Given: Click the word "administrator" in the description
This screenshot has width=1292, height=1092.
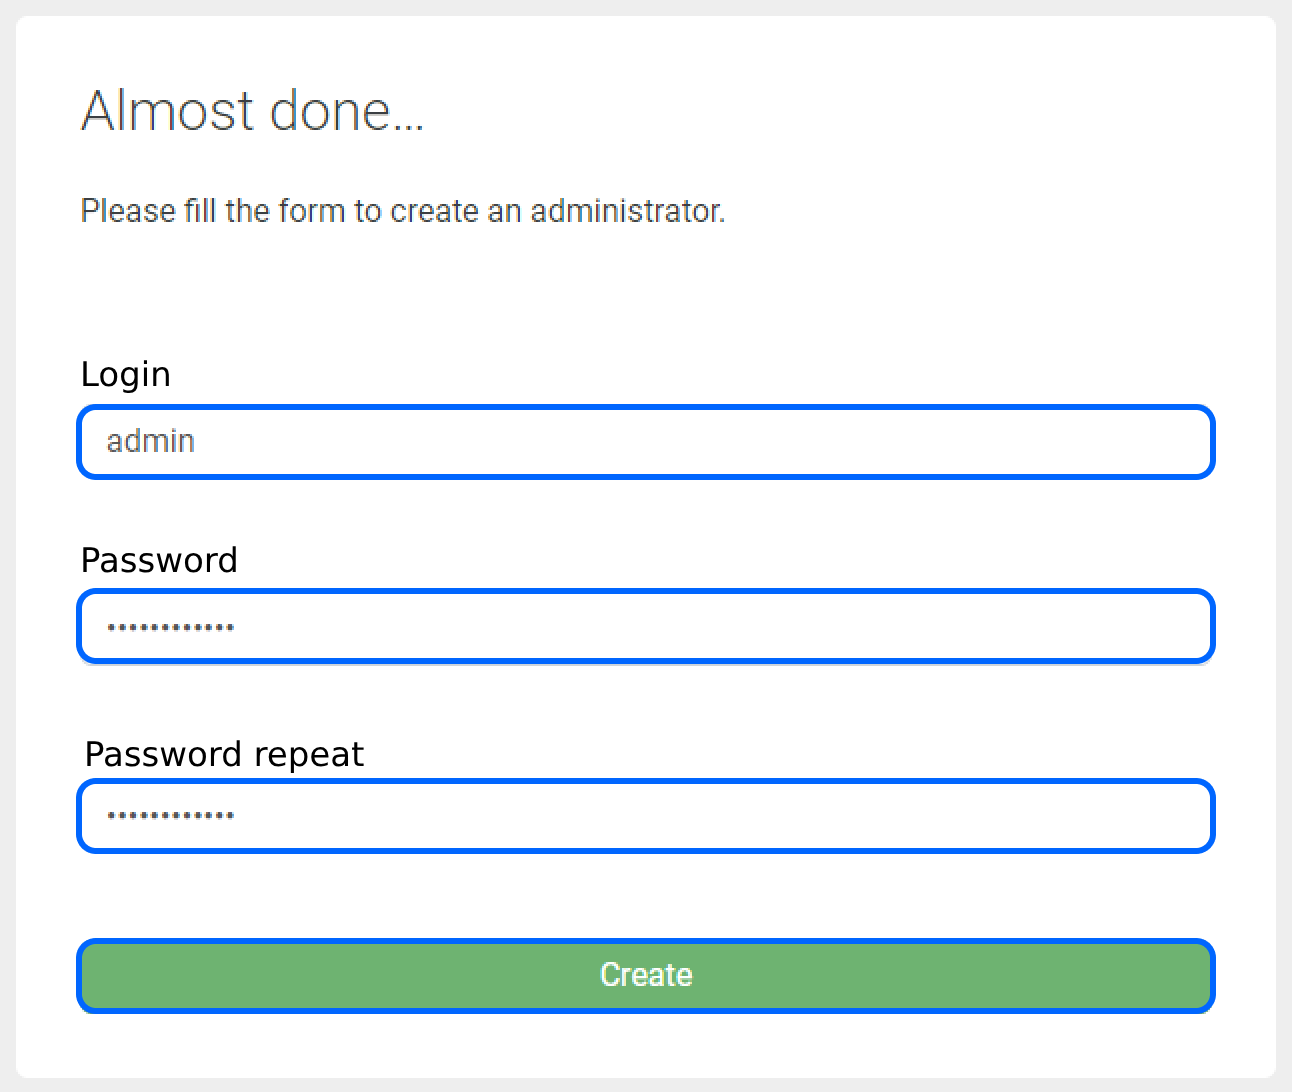Looking at the screenshot, I should pyautogui.click(x=626, y=211).
